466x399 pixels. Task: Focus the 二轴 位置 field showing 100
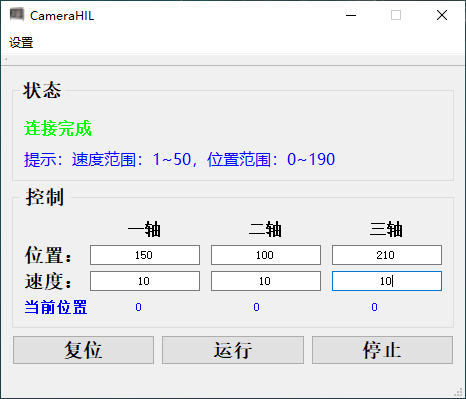[266, 255]
